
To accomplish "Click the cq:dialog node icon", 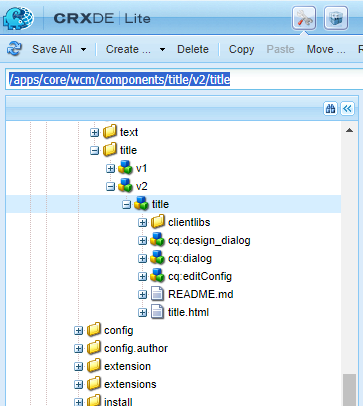I will click(158, 258).
